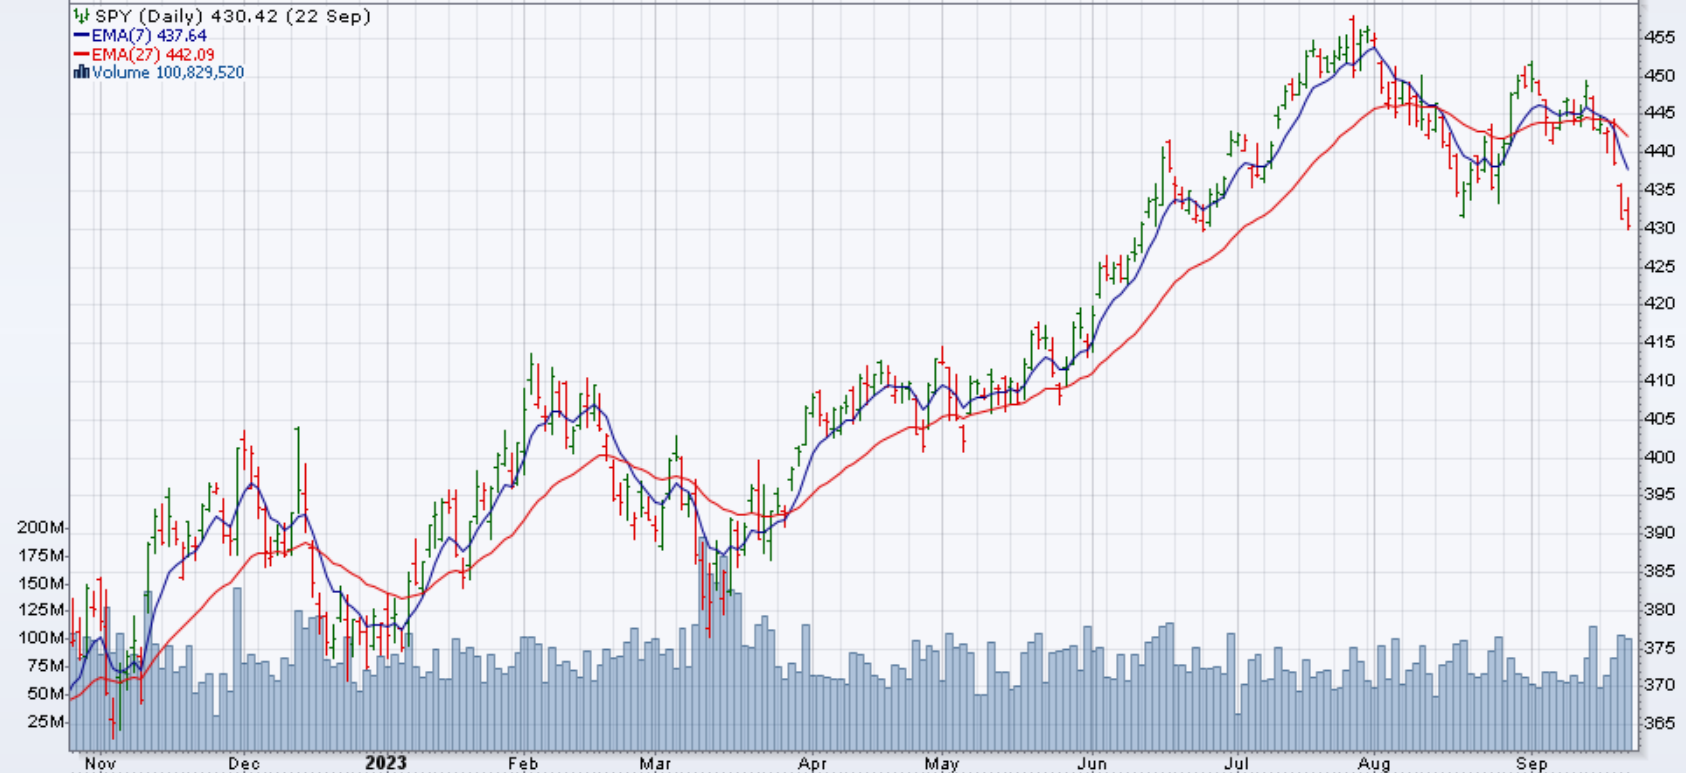This screenshot has width=1686, height=773.
Task: Select the SPY (Daily) 430.42 title text
Action: 232,16
